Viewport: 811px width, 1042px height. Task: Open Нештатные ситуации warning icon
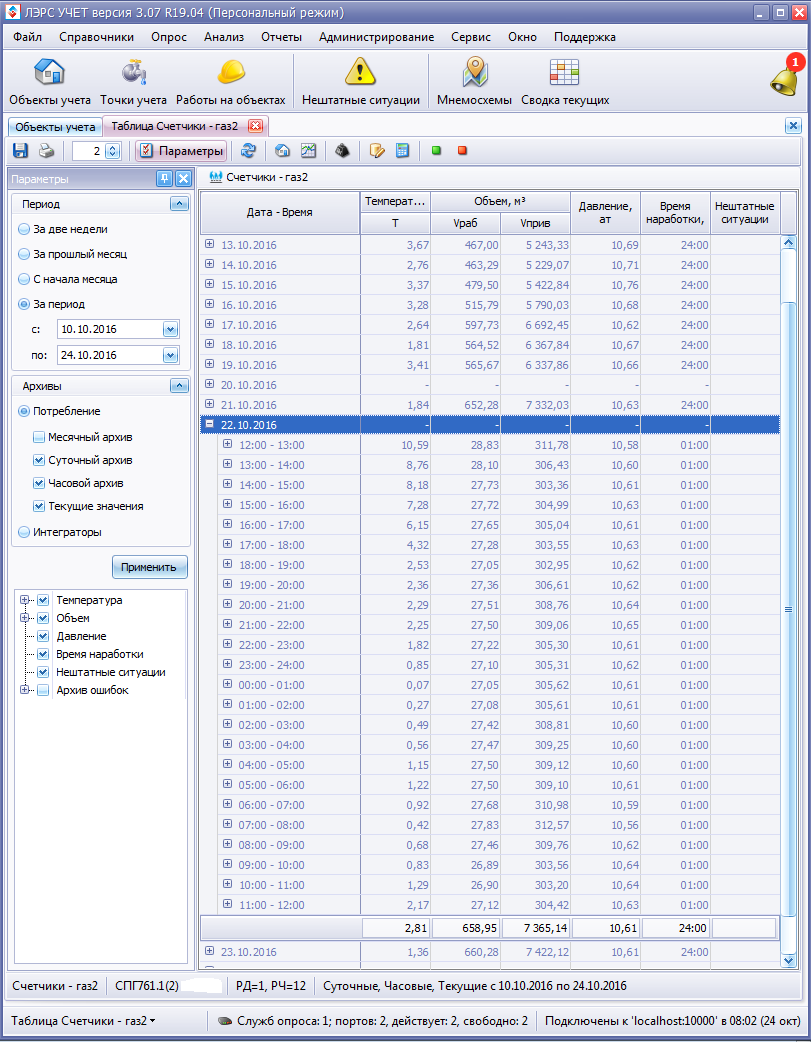[x=360, y=82]
